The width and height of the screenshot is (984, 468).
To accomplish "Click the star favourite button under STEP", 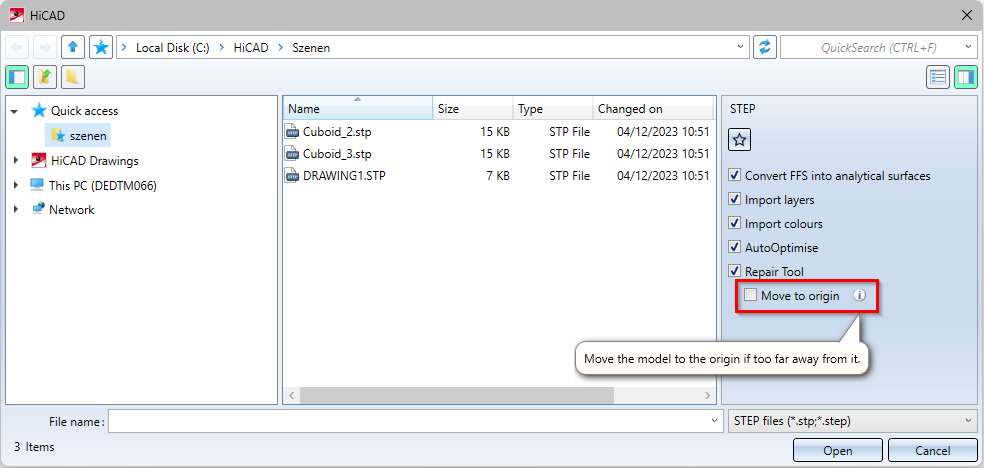I will click(739, 141).
